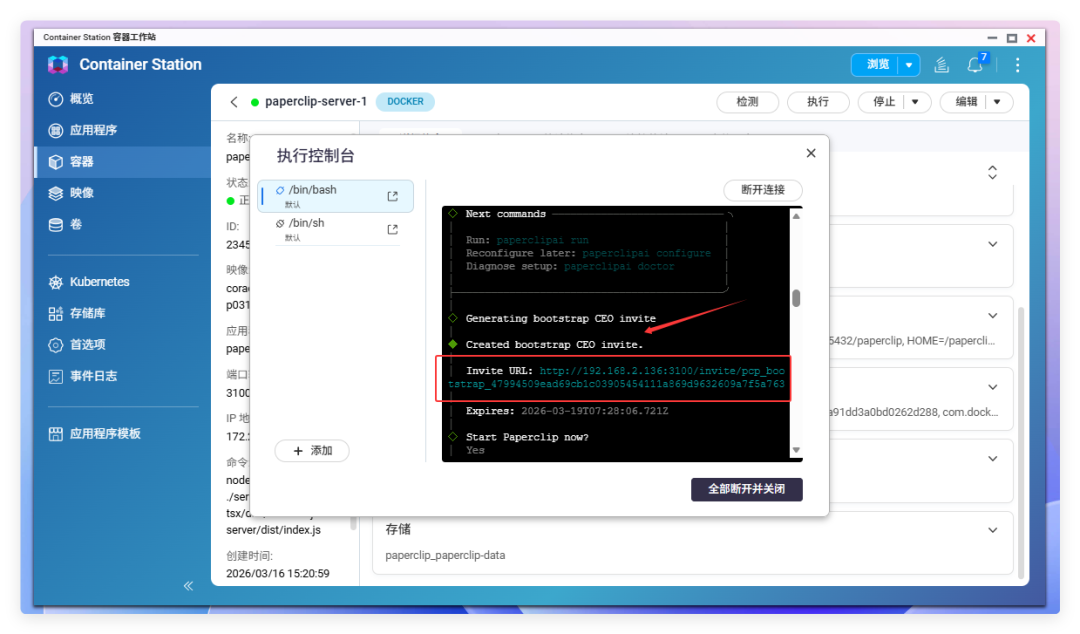1080x634 pixels.
Task: Open the Browse button dropdown arrow
Action: (x=909, y=65)
